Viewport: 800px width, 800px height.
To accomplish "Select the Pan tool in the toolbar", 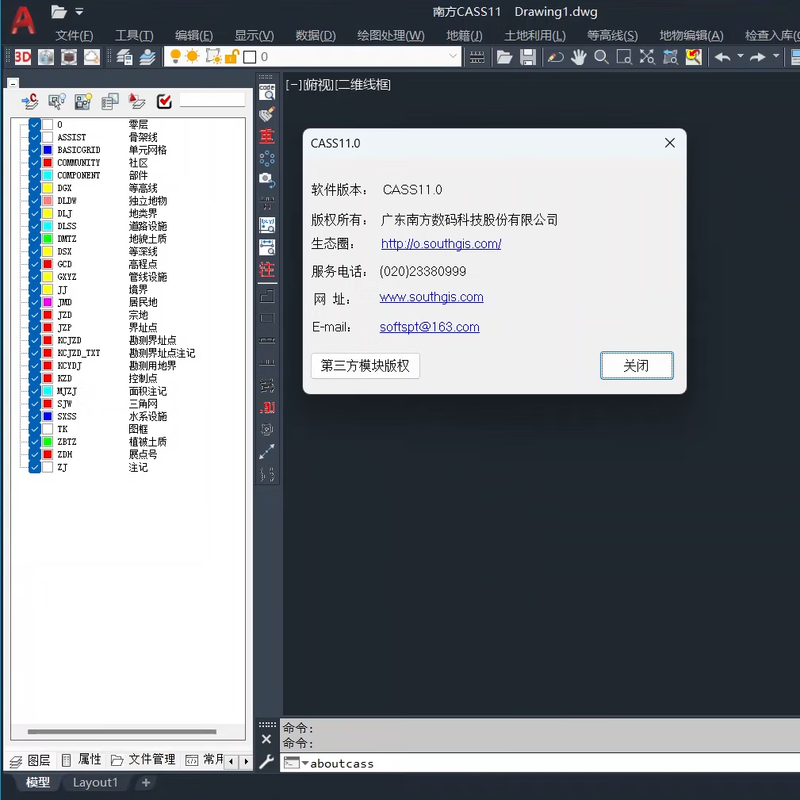I will [x=577, y=57].
